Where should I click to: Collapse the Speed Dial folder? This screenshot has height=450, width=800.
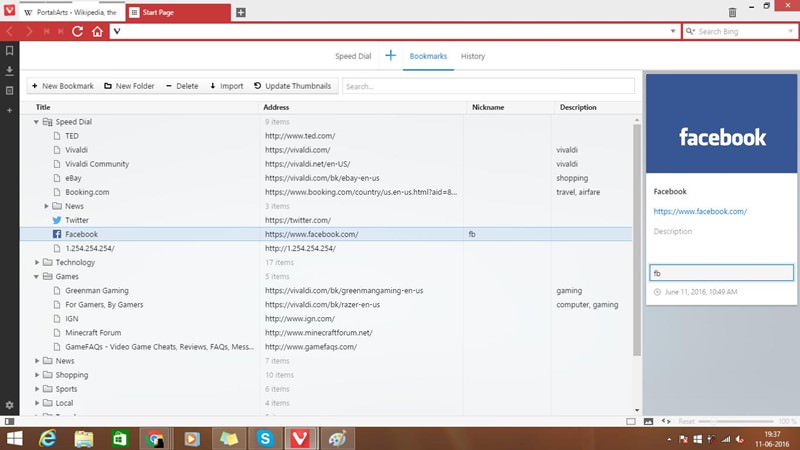pyautogui.click(x=36, y=122)
